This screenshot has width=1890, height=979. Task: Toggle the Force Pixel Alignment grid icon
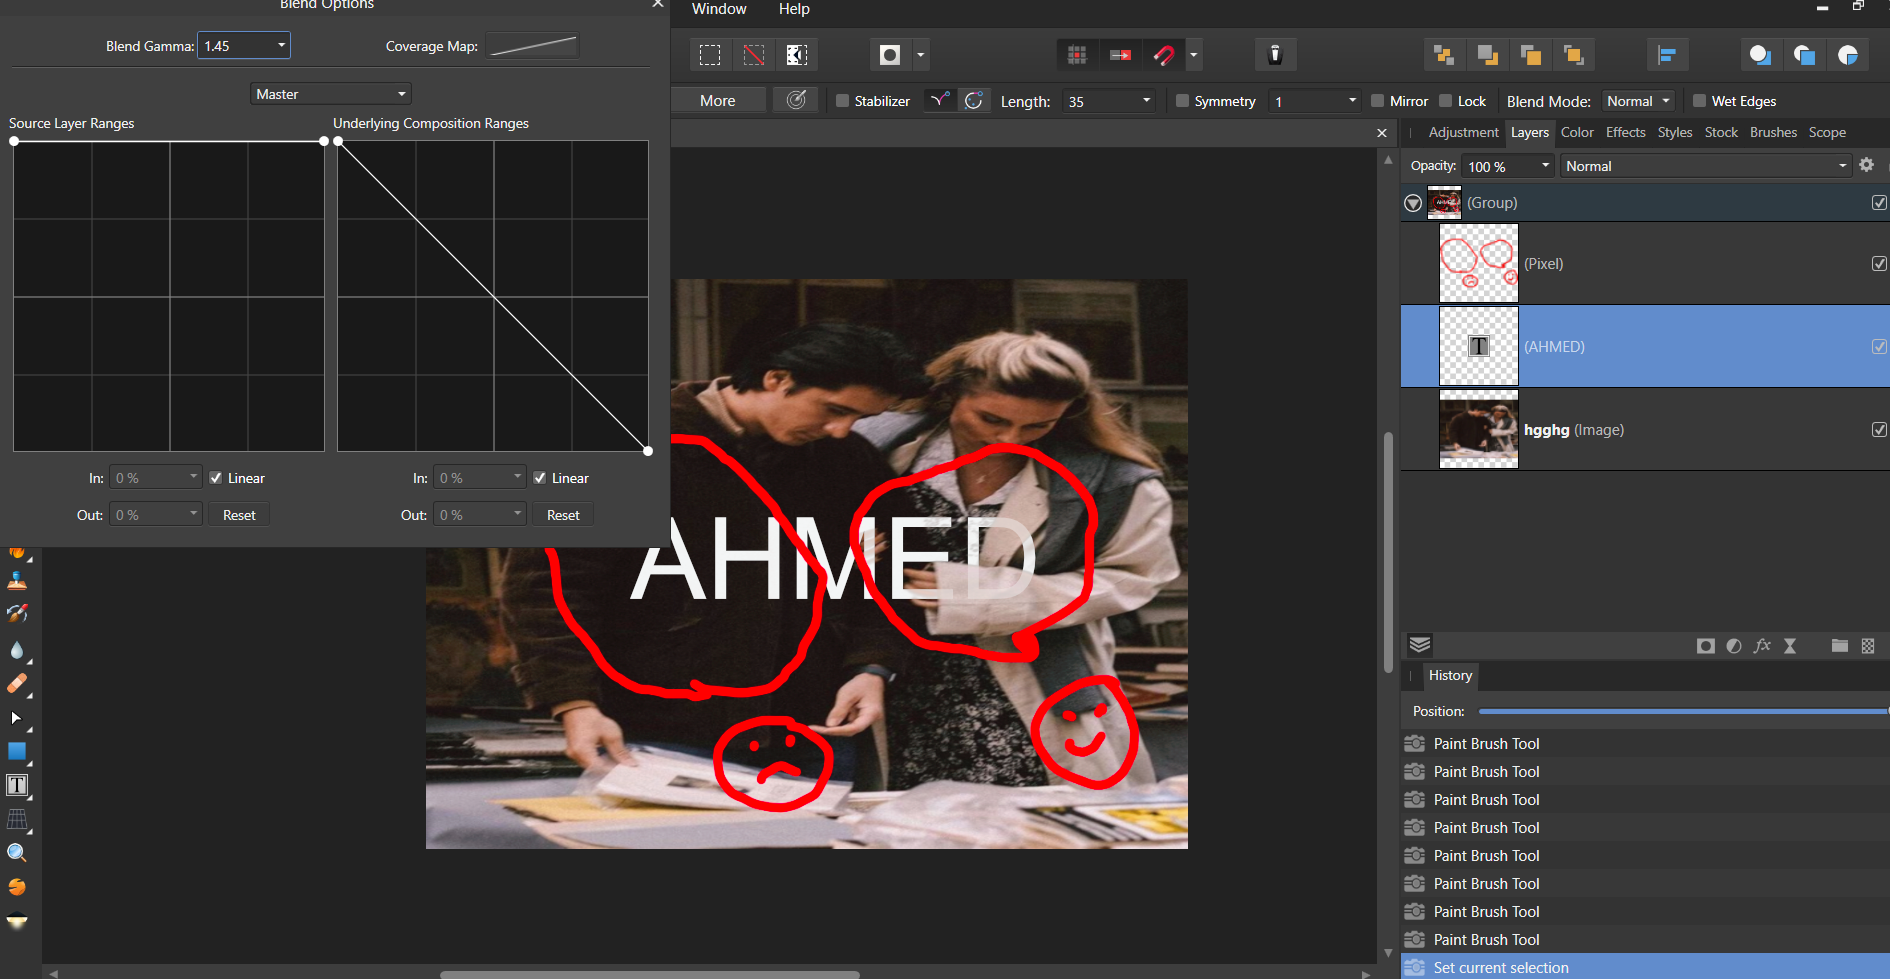1077,55
